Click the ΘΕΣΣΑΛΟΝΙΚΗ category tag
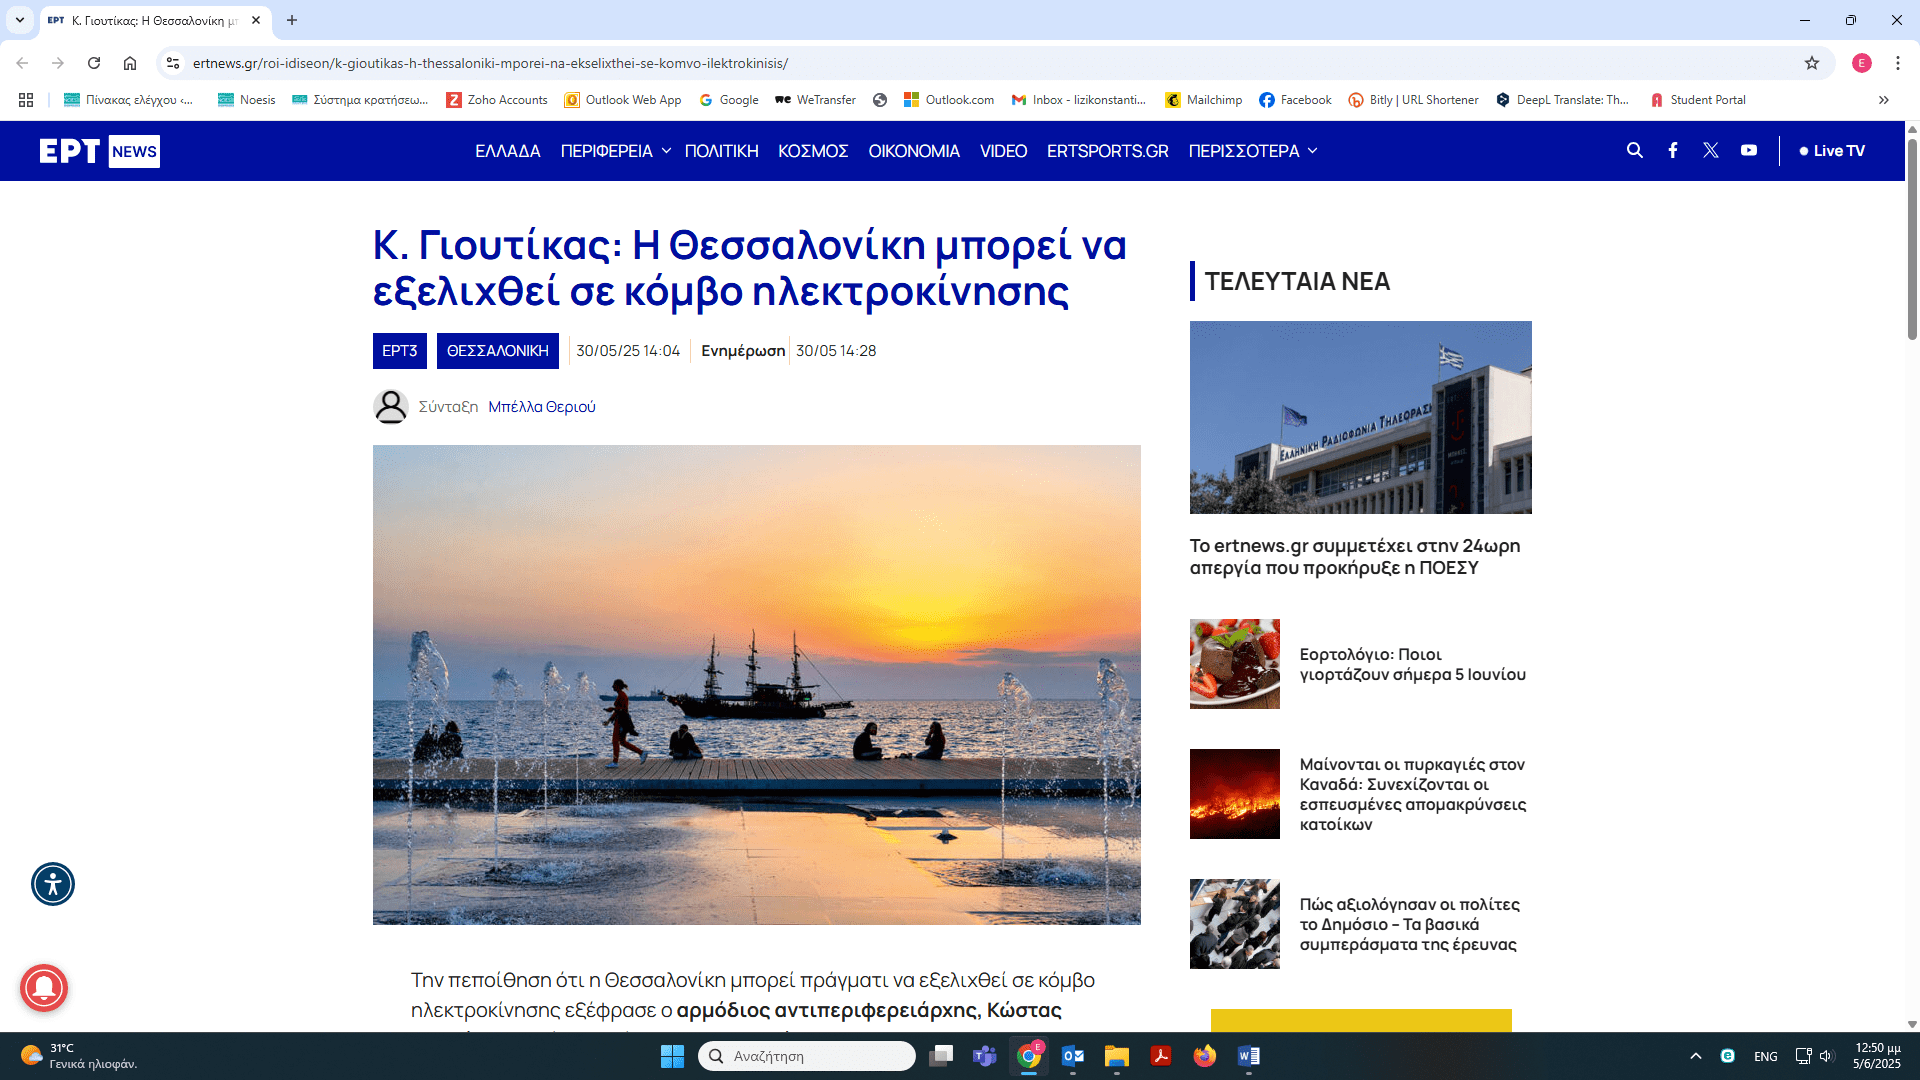The width and height of the screenshot is (1920, 1080). [x=497, y=351]
